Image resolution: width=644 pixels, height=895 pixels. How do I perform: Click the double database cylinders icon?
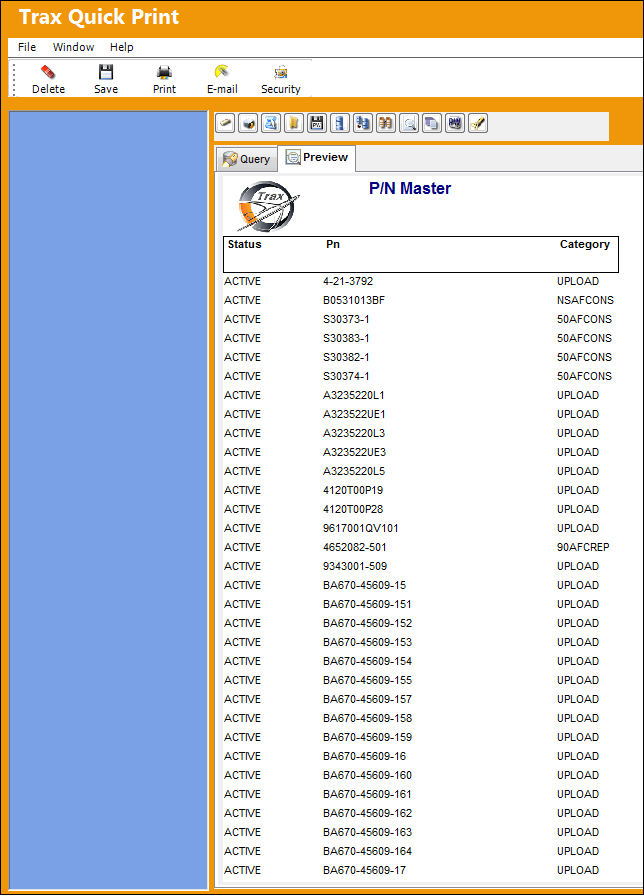point(363,123)
